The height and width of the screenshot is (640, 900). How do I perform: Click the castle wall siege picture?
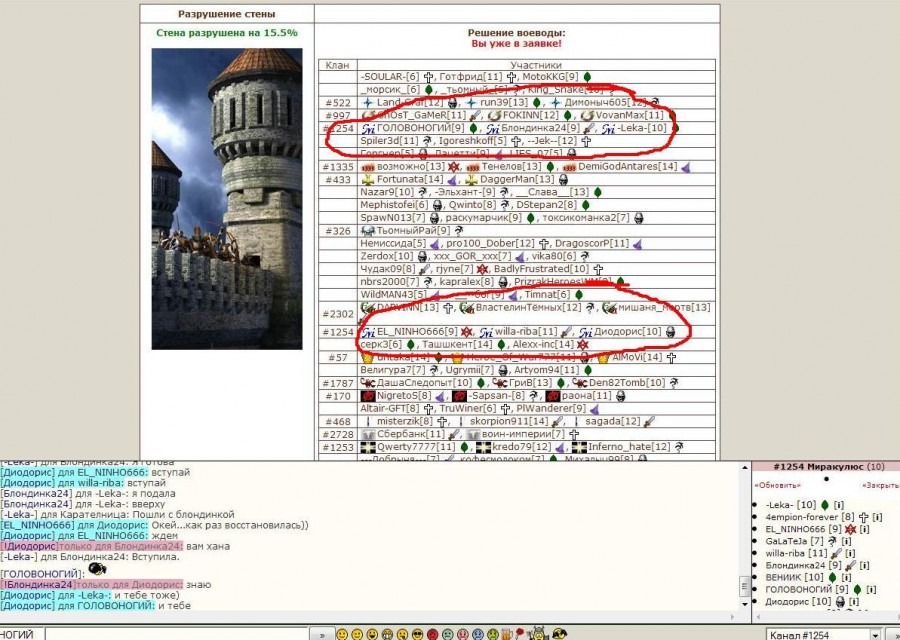tap(227, 199)
